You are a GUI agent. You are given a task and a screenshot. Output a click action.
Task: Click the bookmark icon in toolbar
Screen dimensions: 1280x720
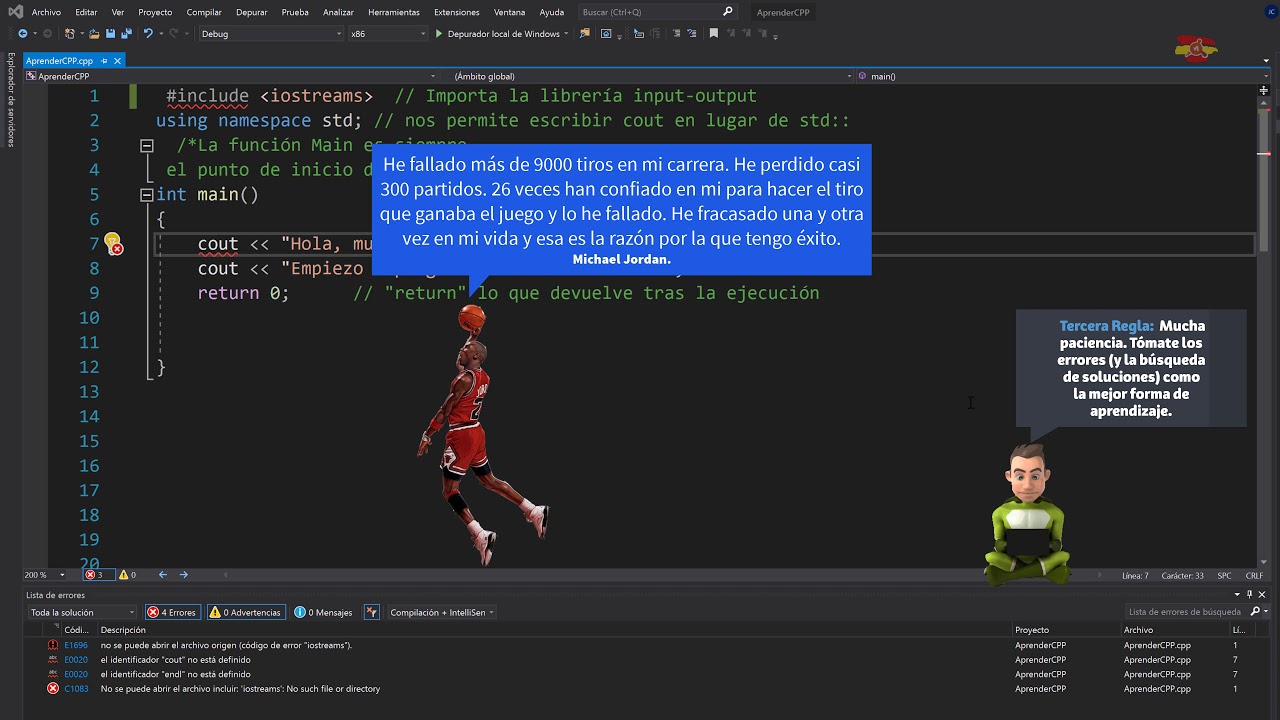713,34
